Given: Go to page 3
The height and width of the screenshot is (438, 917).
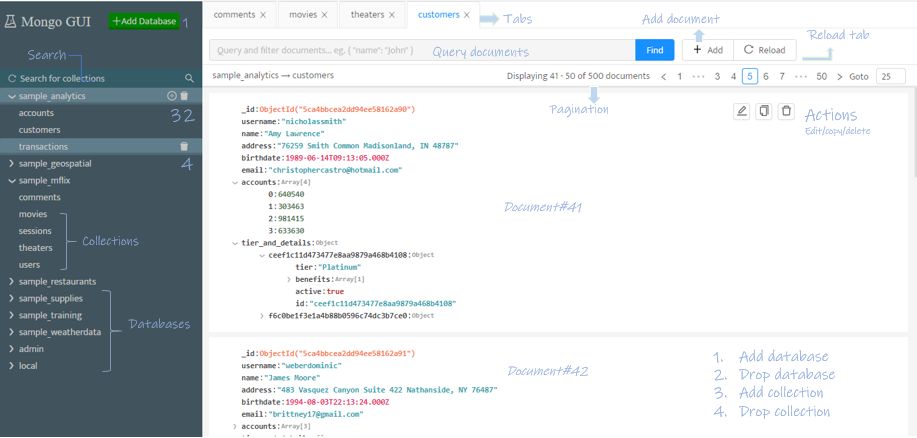Looking at the screenshot, I should click(x=717, y=77).
